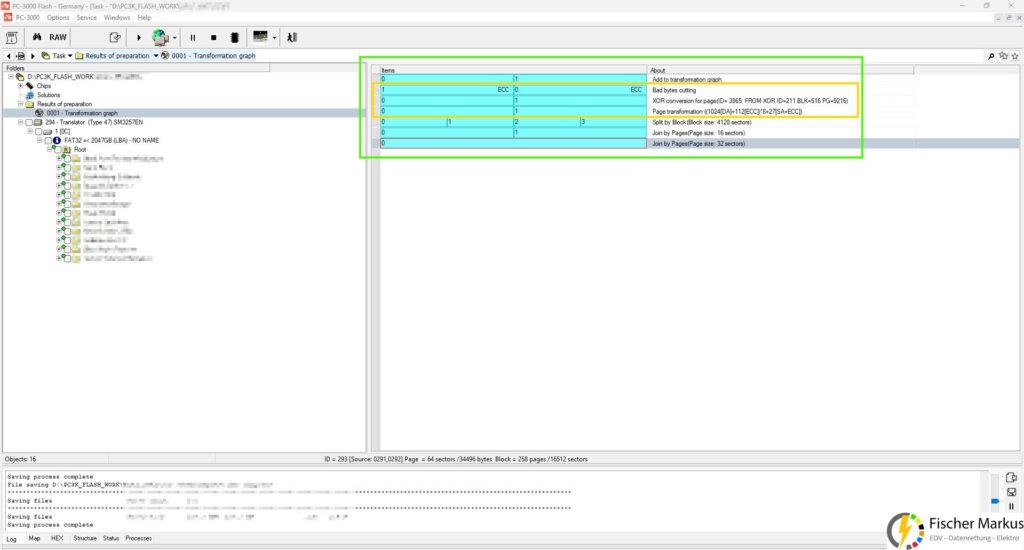Check the 294 - Translator checkbox
Viewport: 1024px width, 550px height.
click(x=28, y=122)
